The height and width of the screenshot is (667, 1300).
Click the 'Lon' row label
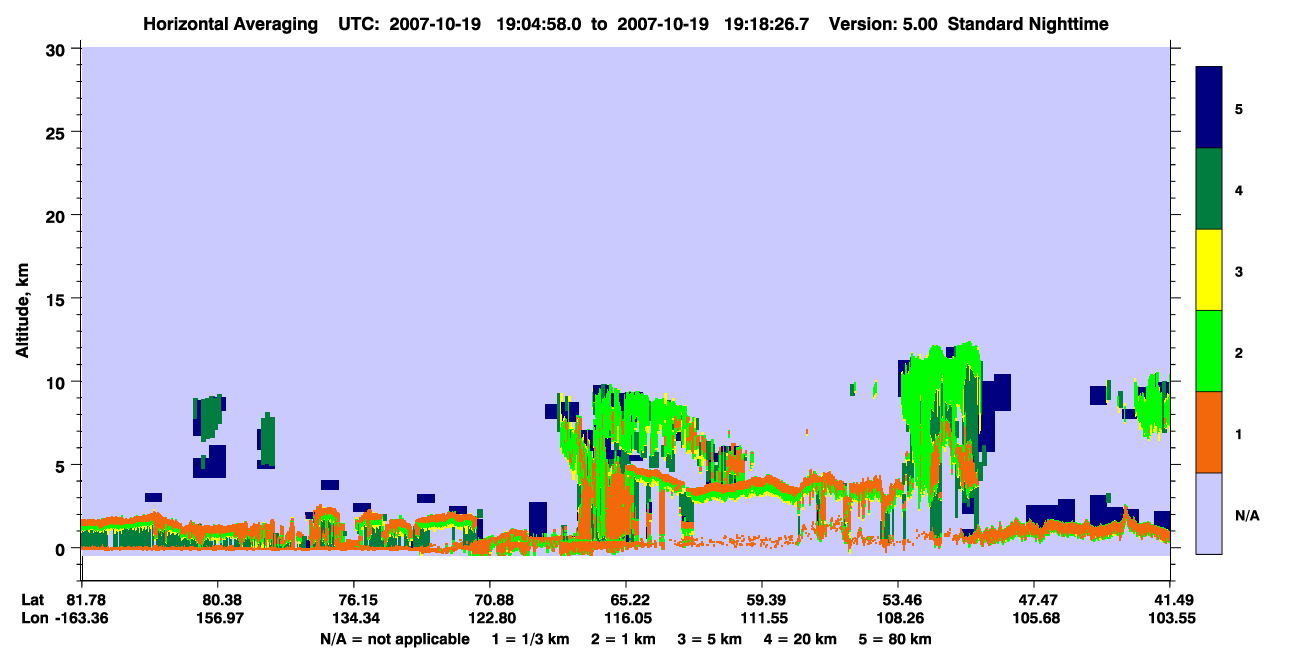tap(33, 618)
